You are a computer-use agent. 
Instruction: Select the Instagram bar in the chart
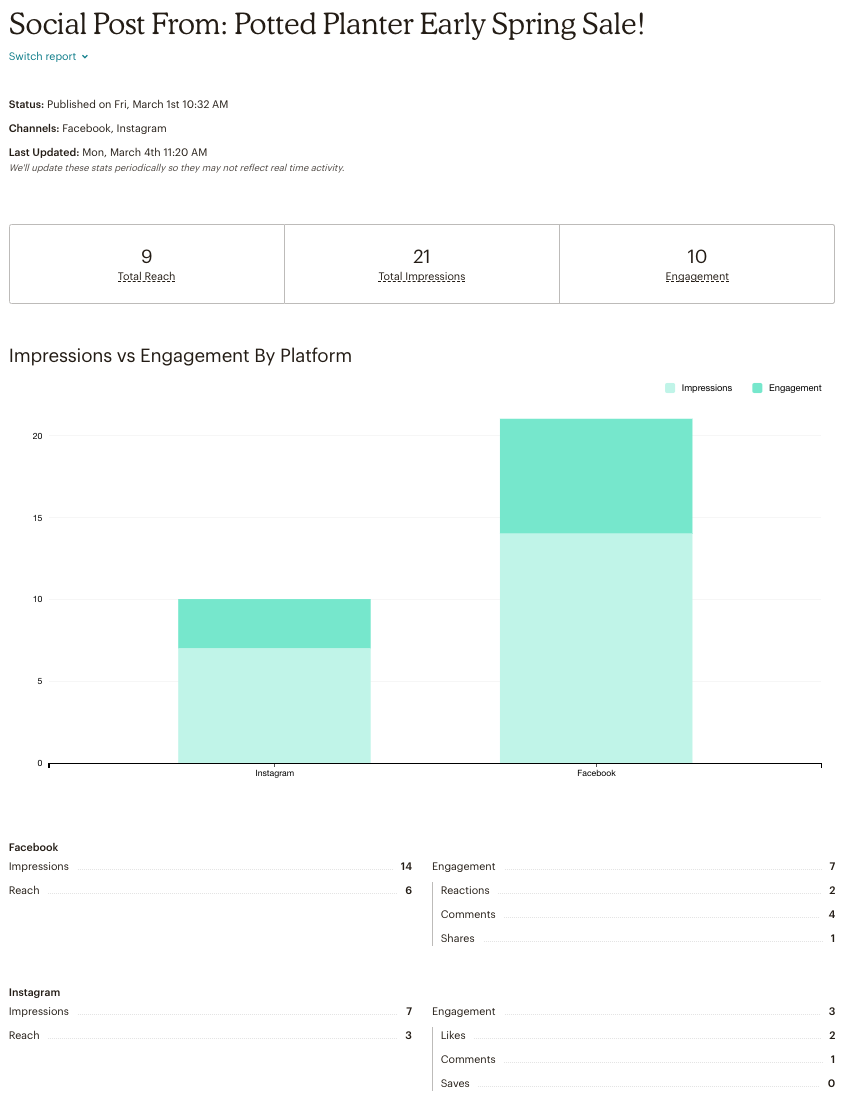[274, 680]
